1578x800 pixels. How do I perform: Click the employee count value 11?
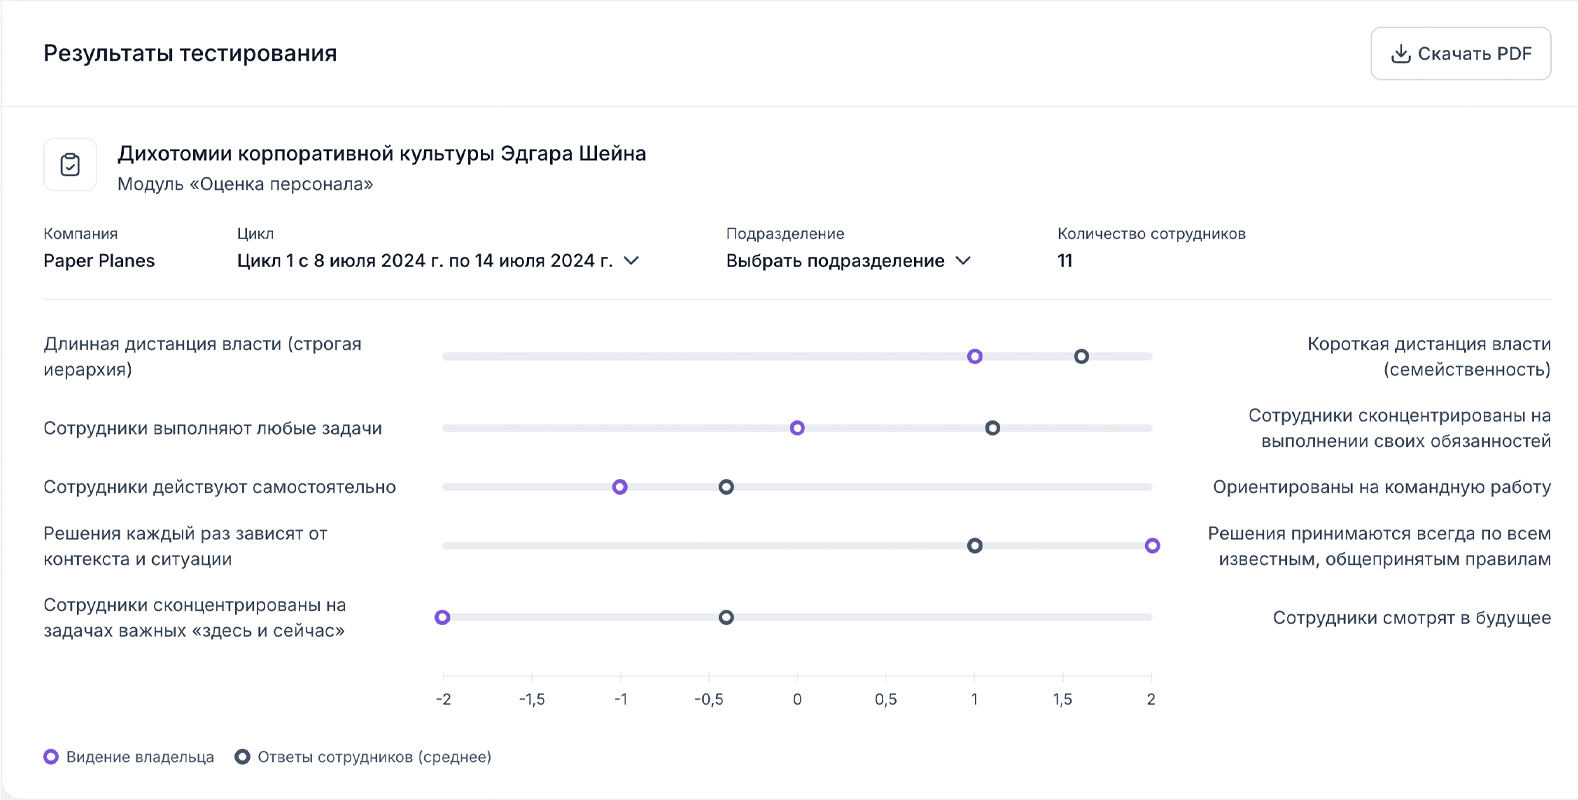click(1065, 261)
